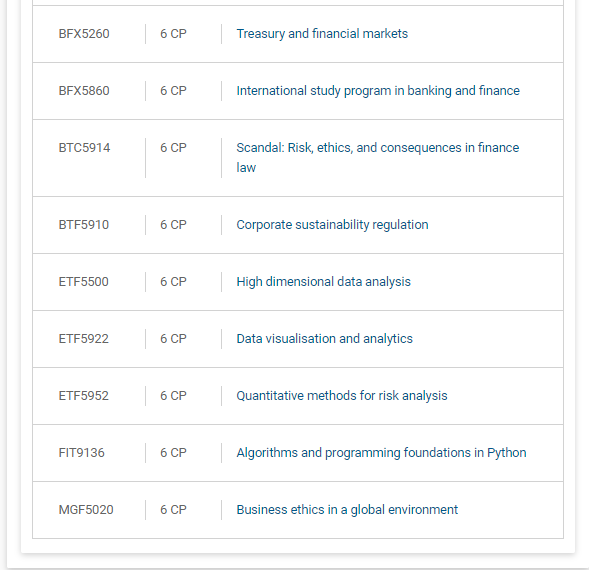
Task: Open Data visualisation and analytics unit
Action: [x=325, y=339]
